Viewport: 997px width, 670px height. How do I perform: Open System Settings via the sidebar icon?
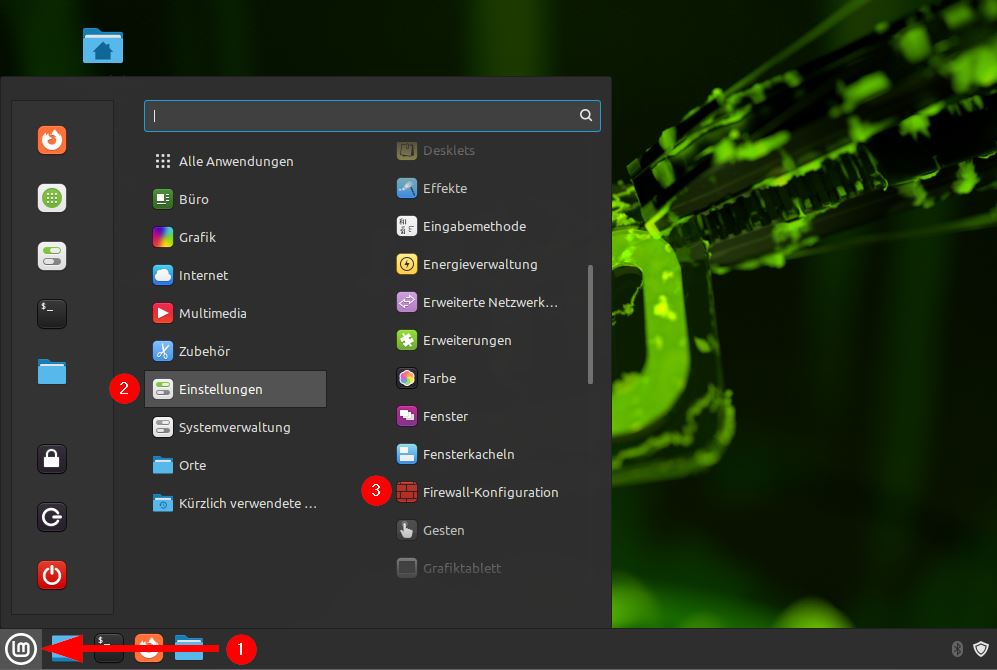51,255
